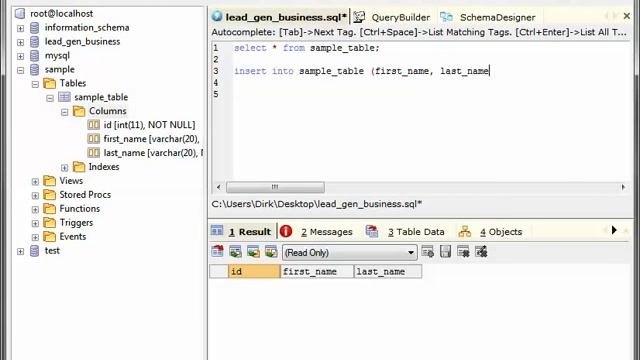Viewport: 640px width, 360px height.
Task: Click the black arrow to scroll result tabs right
Action: coord(614,230)
